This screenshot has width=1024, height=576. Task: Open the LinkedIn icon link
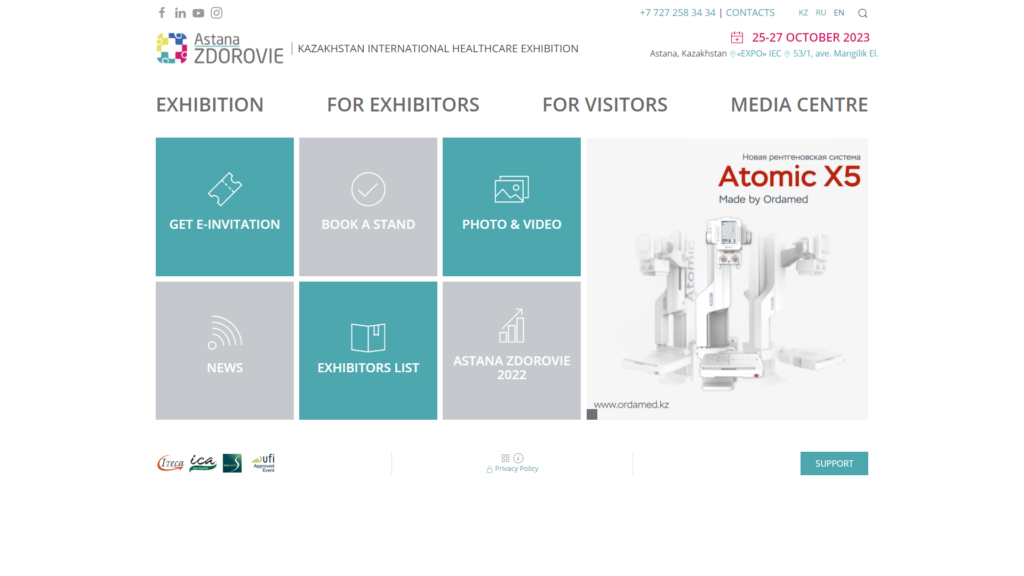pyautogui.click(x=180, y=13)
